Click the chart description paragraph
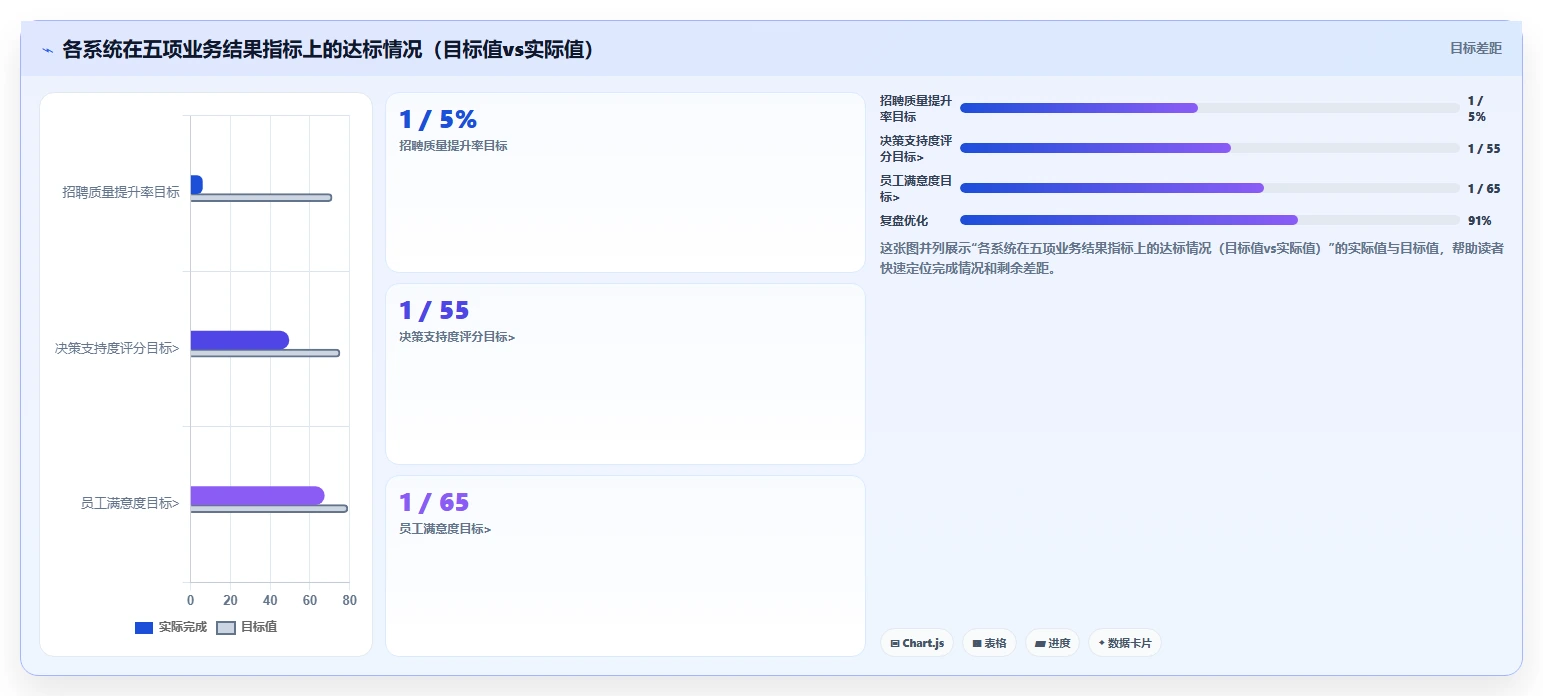 tap(1192, 258)
